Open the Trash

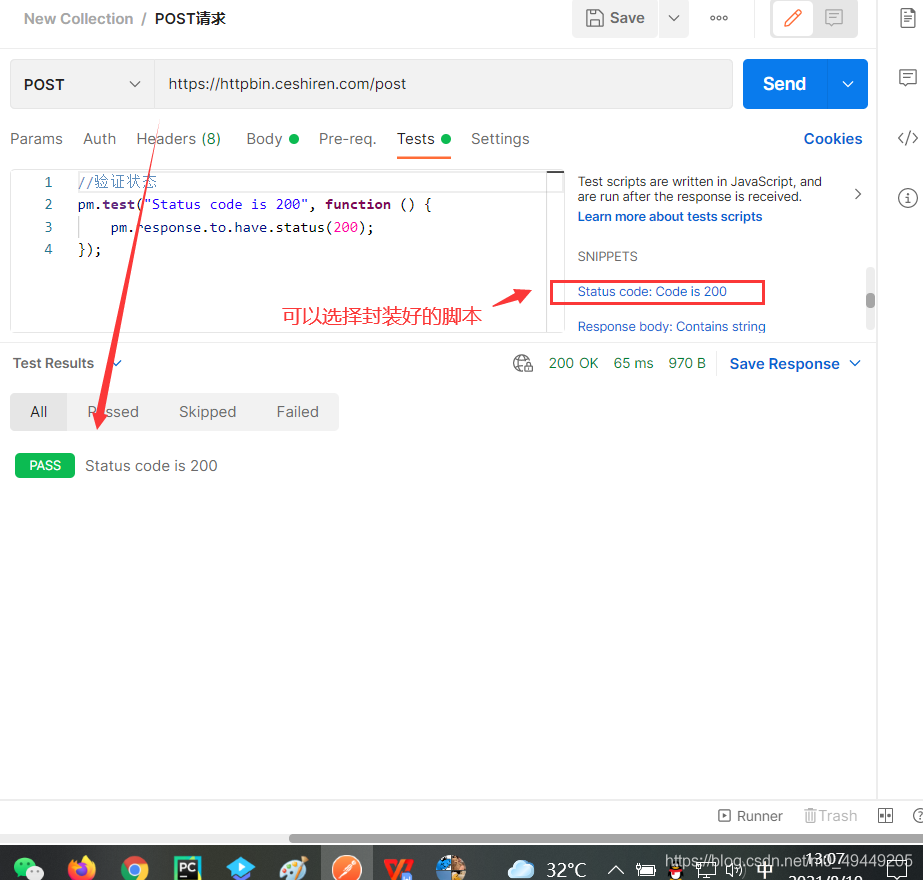pos(831,816)
